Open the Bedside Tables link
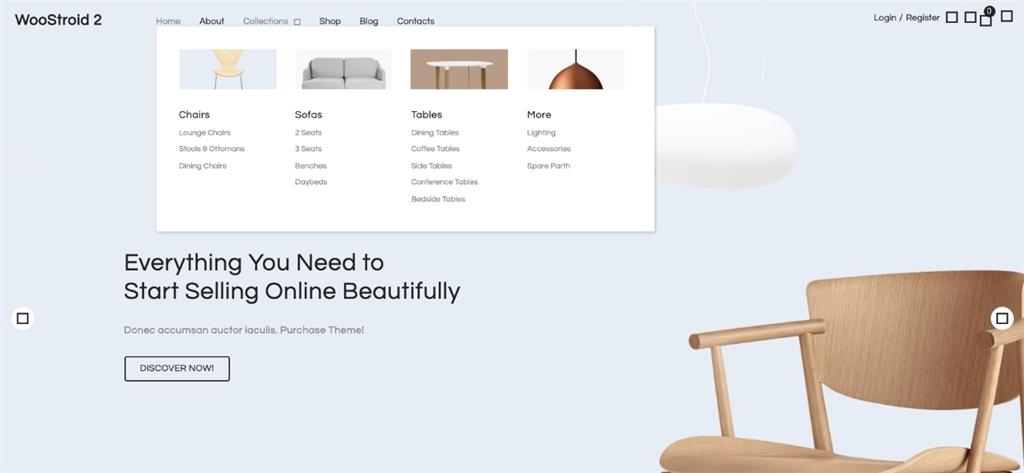This screenshot has width=1024, height=473. click(438, 199)
